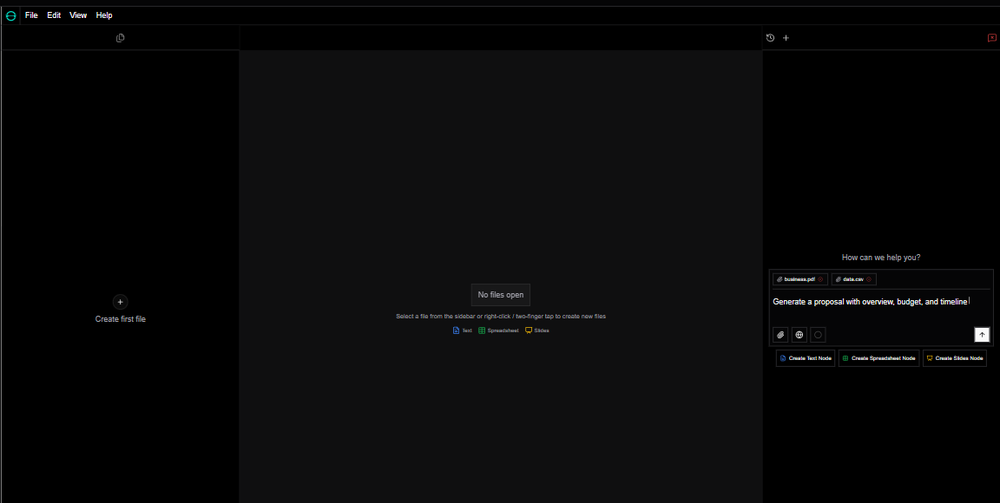Open the Help menu

[x=104, y=15]
